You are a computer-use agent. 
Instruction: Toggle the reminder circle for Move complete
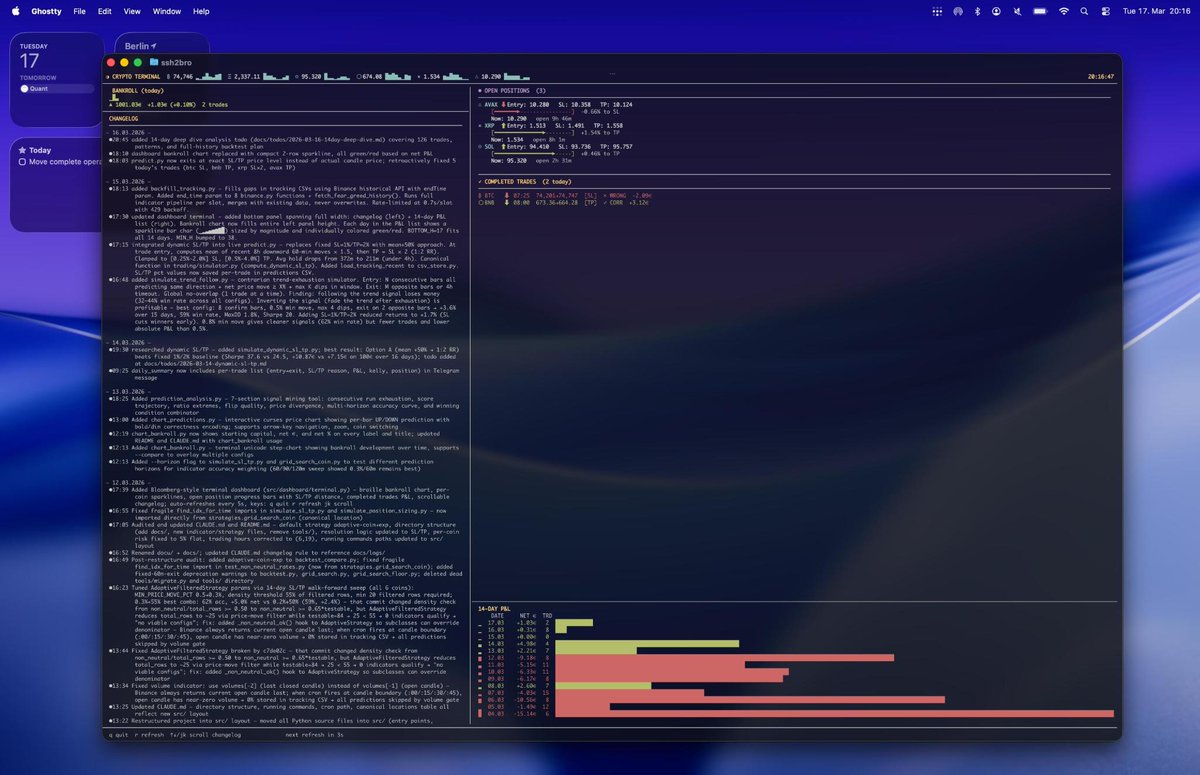(23, 161)
